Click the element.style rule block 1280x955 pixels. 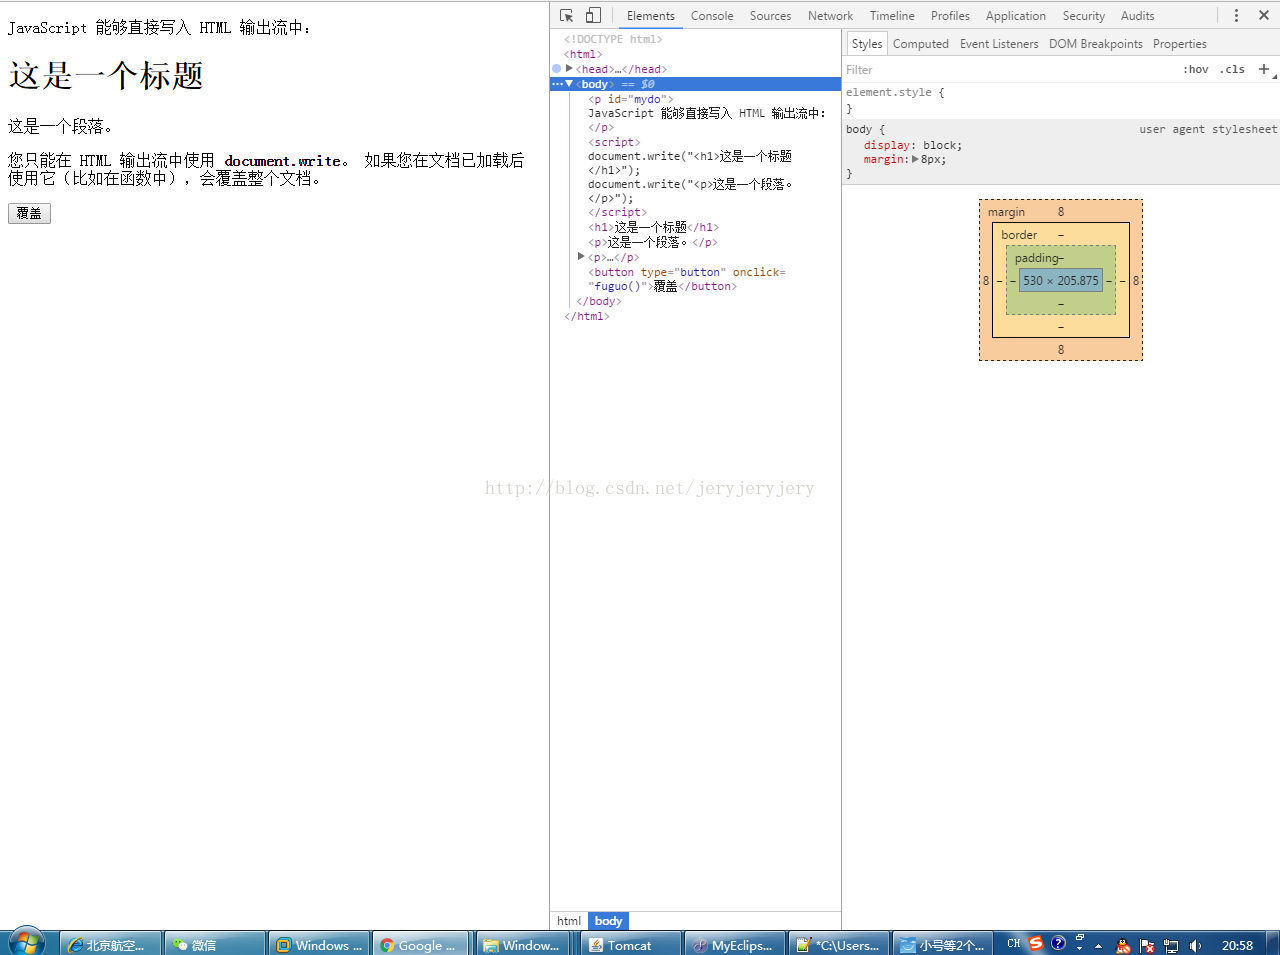[1060, 100]
